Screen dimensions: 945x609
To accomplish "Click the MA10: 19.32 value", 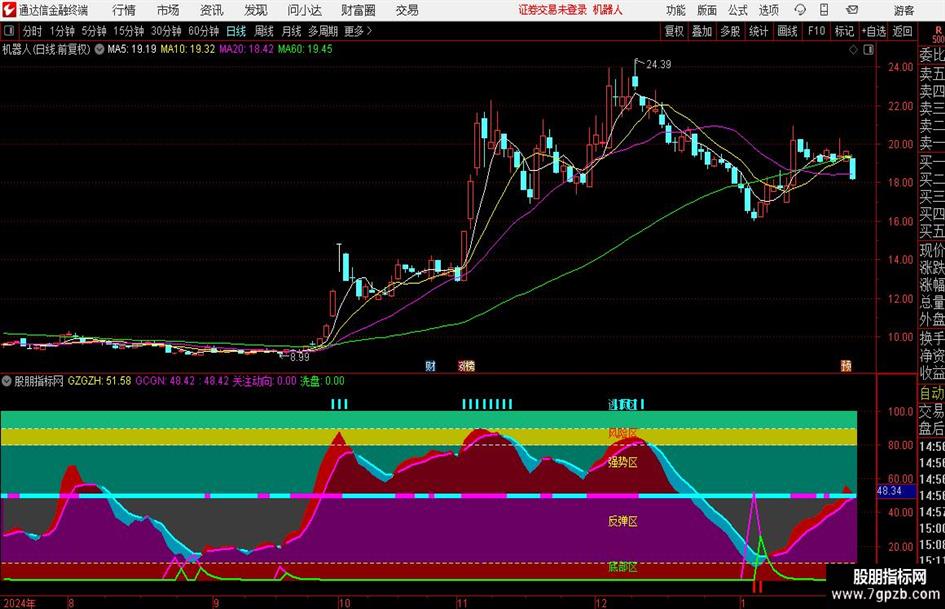I will coord(187,49).
